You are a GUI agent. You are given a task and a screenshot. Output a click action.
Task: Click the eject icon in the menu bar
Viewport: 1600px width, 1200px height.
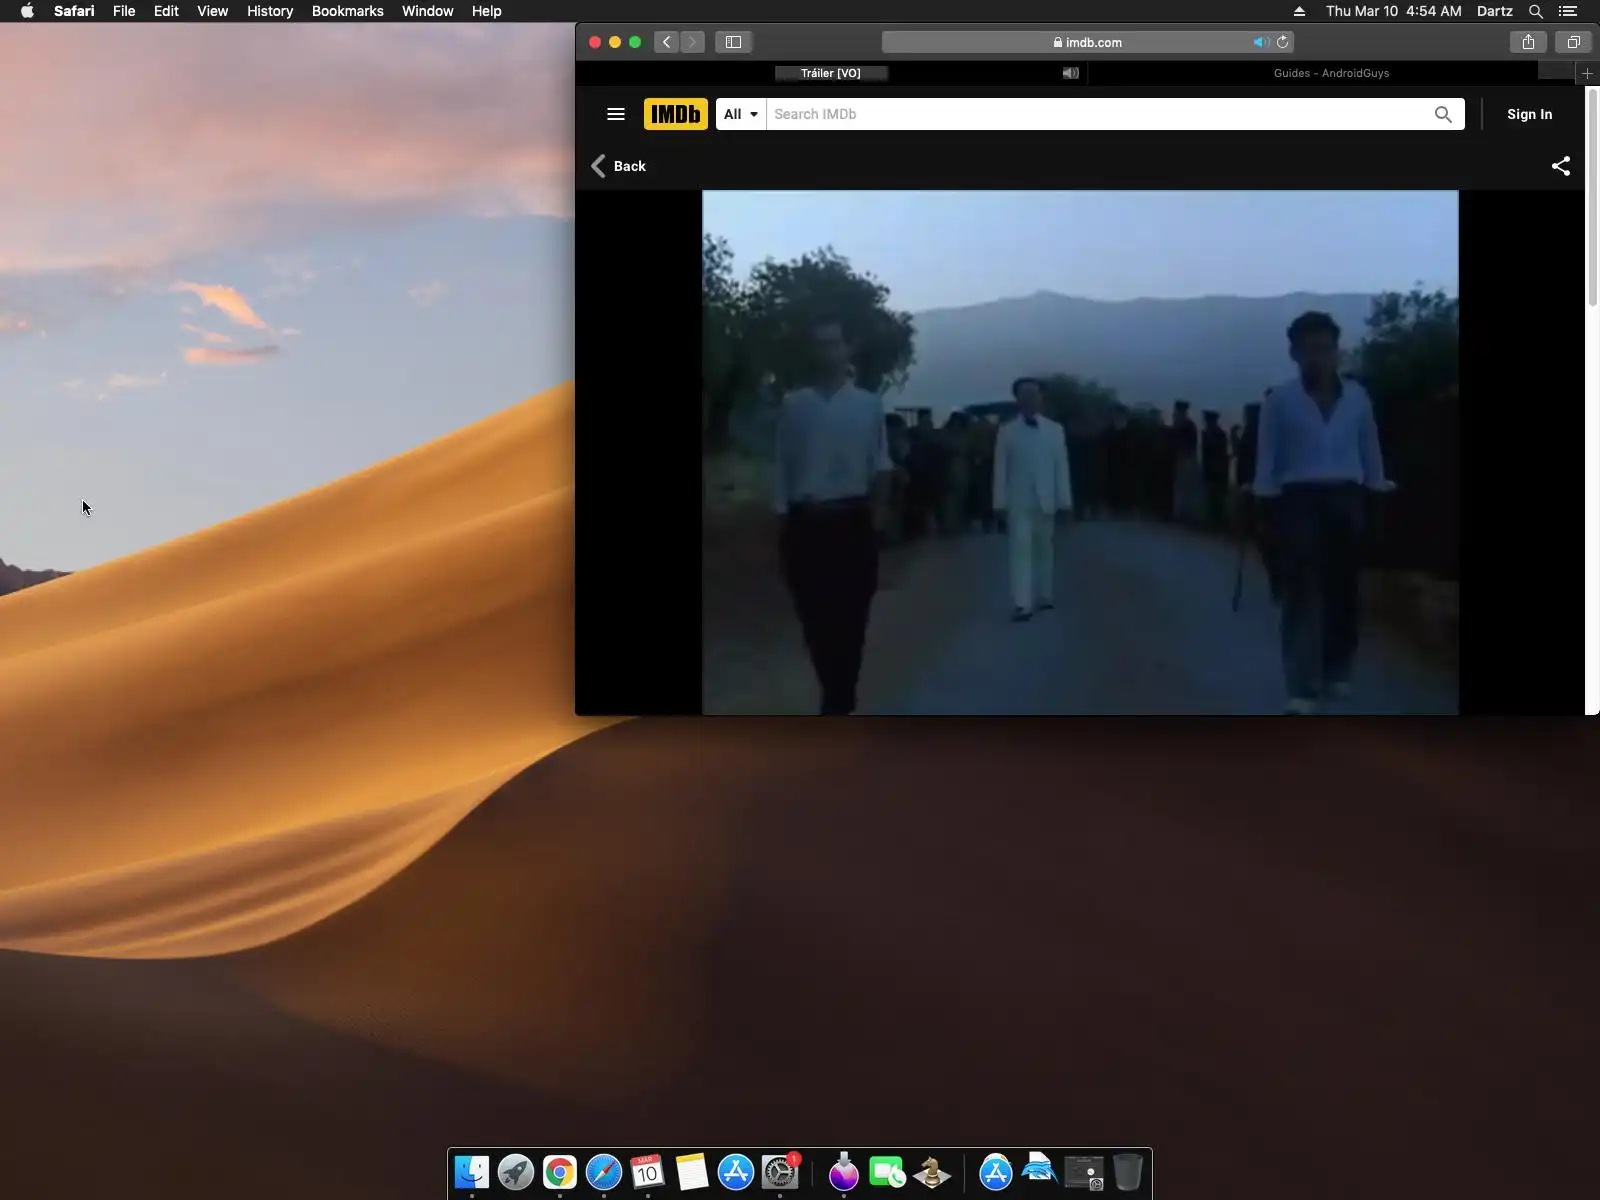(1299, 11)
